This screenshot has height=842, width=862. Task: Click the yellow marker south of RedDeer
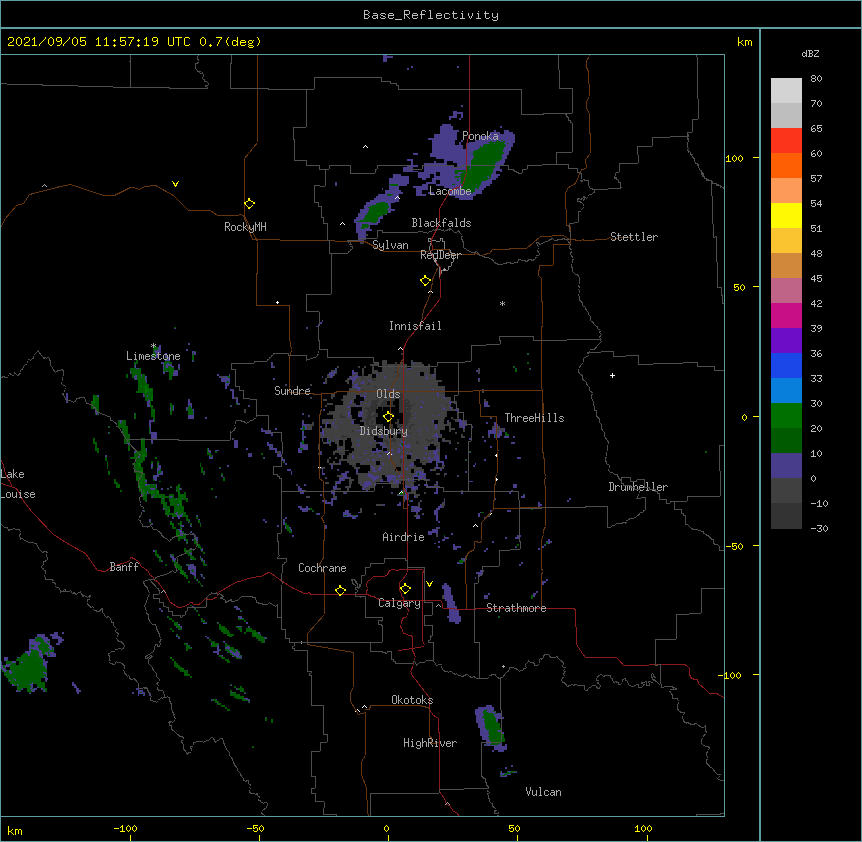[x=426, y=281]
